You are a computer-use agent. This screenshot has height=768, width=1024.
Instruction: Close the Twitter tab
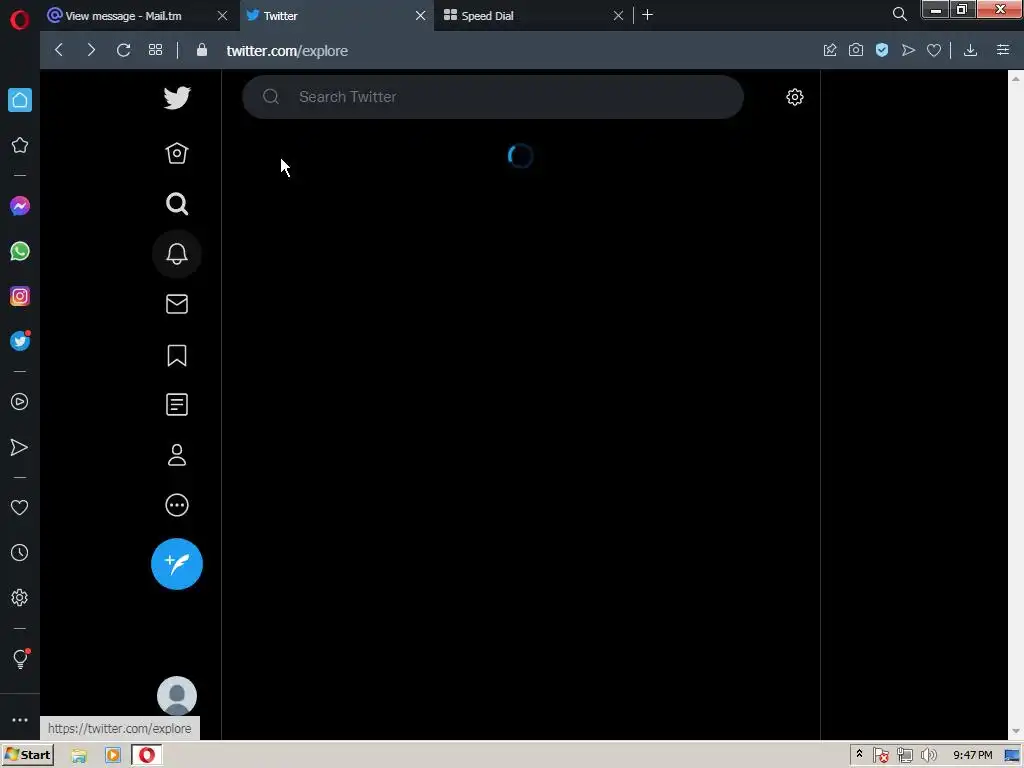click(x=421, y=16)
